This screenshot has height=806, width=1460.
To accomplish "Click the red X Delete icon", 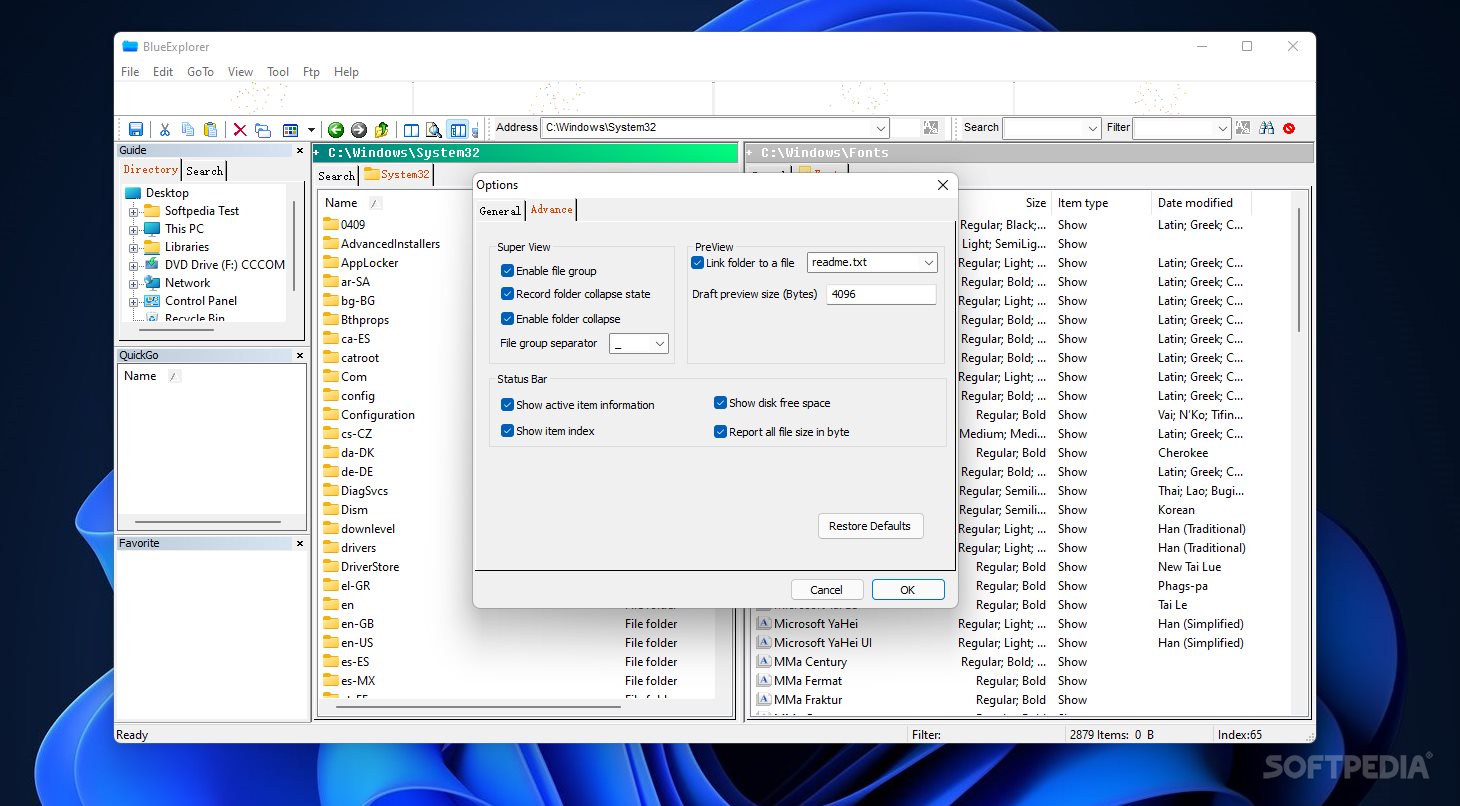I will 240,129.
